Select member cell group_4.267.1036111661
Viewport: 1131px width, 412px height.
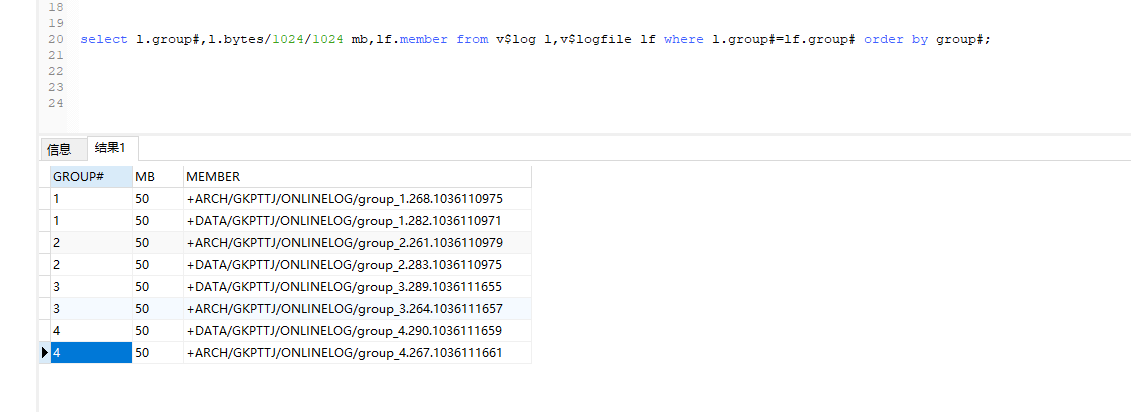point(357,353)
